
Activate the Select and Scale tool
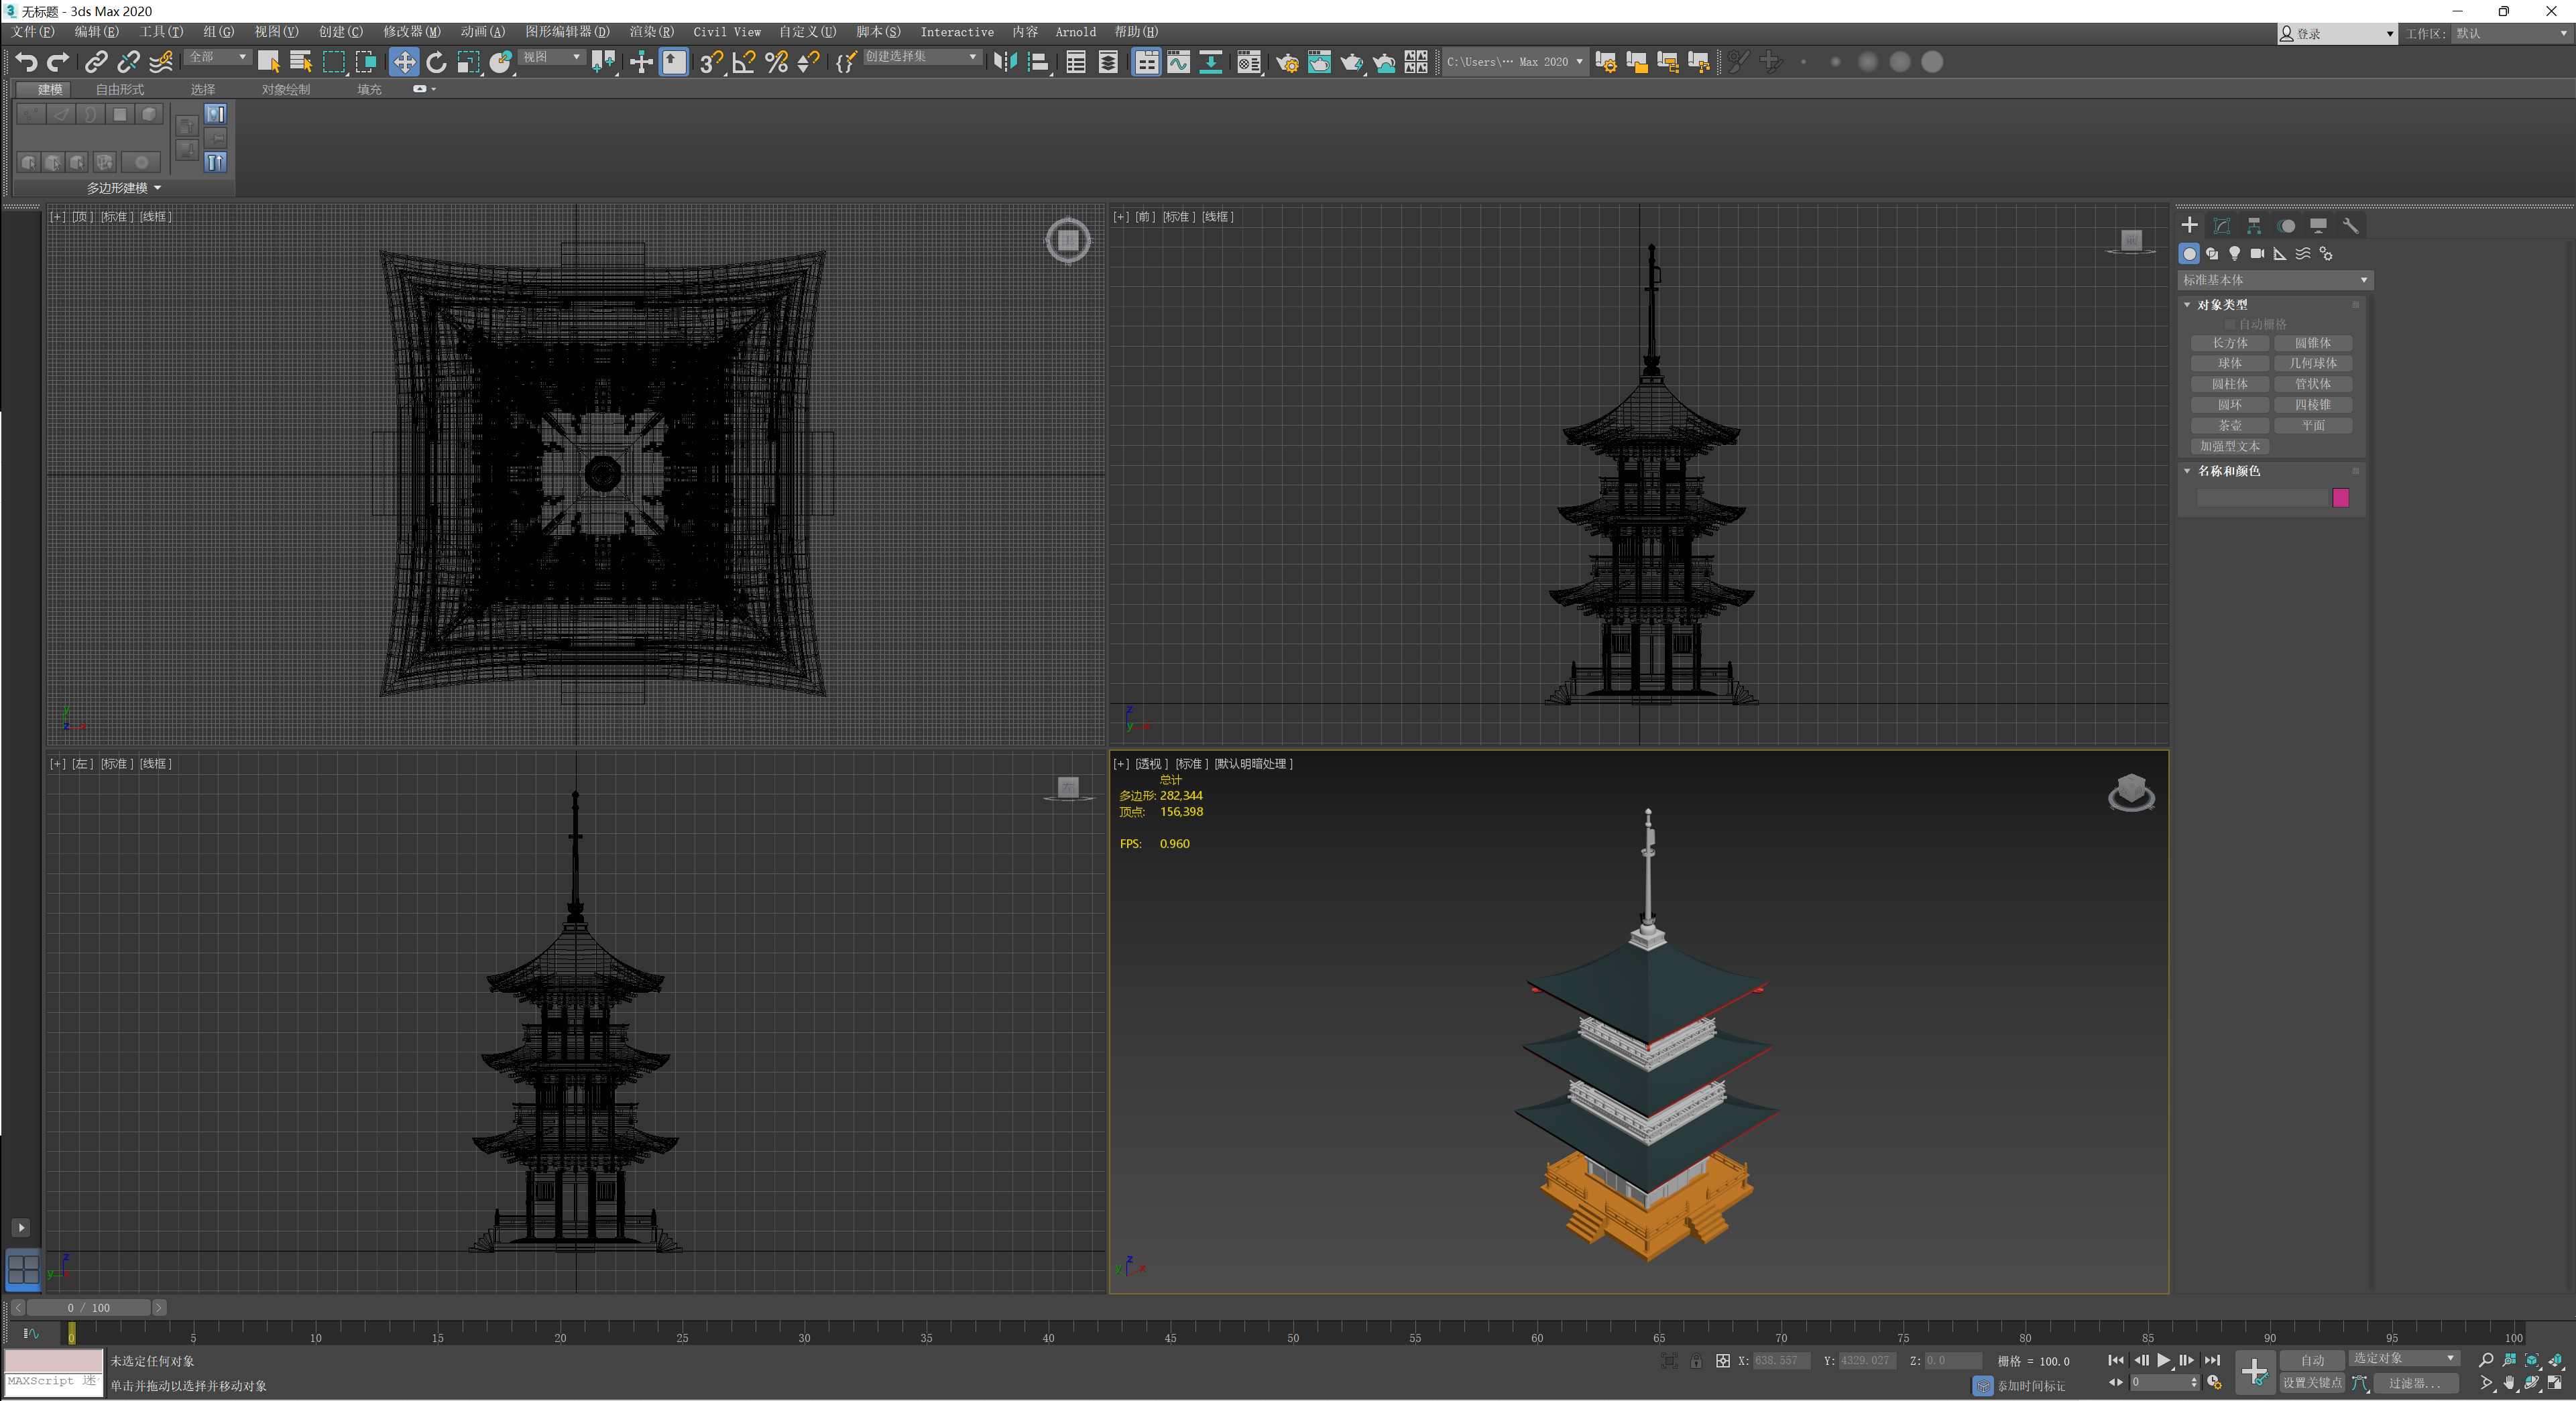468,62
